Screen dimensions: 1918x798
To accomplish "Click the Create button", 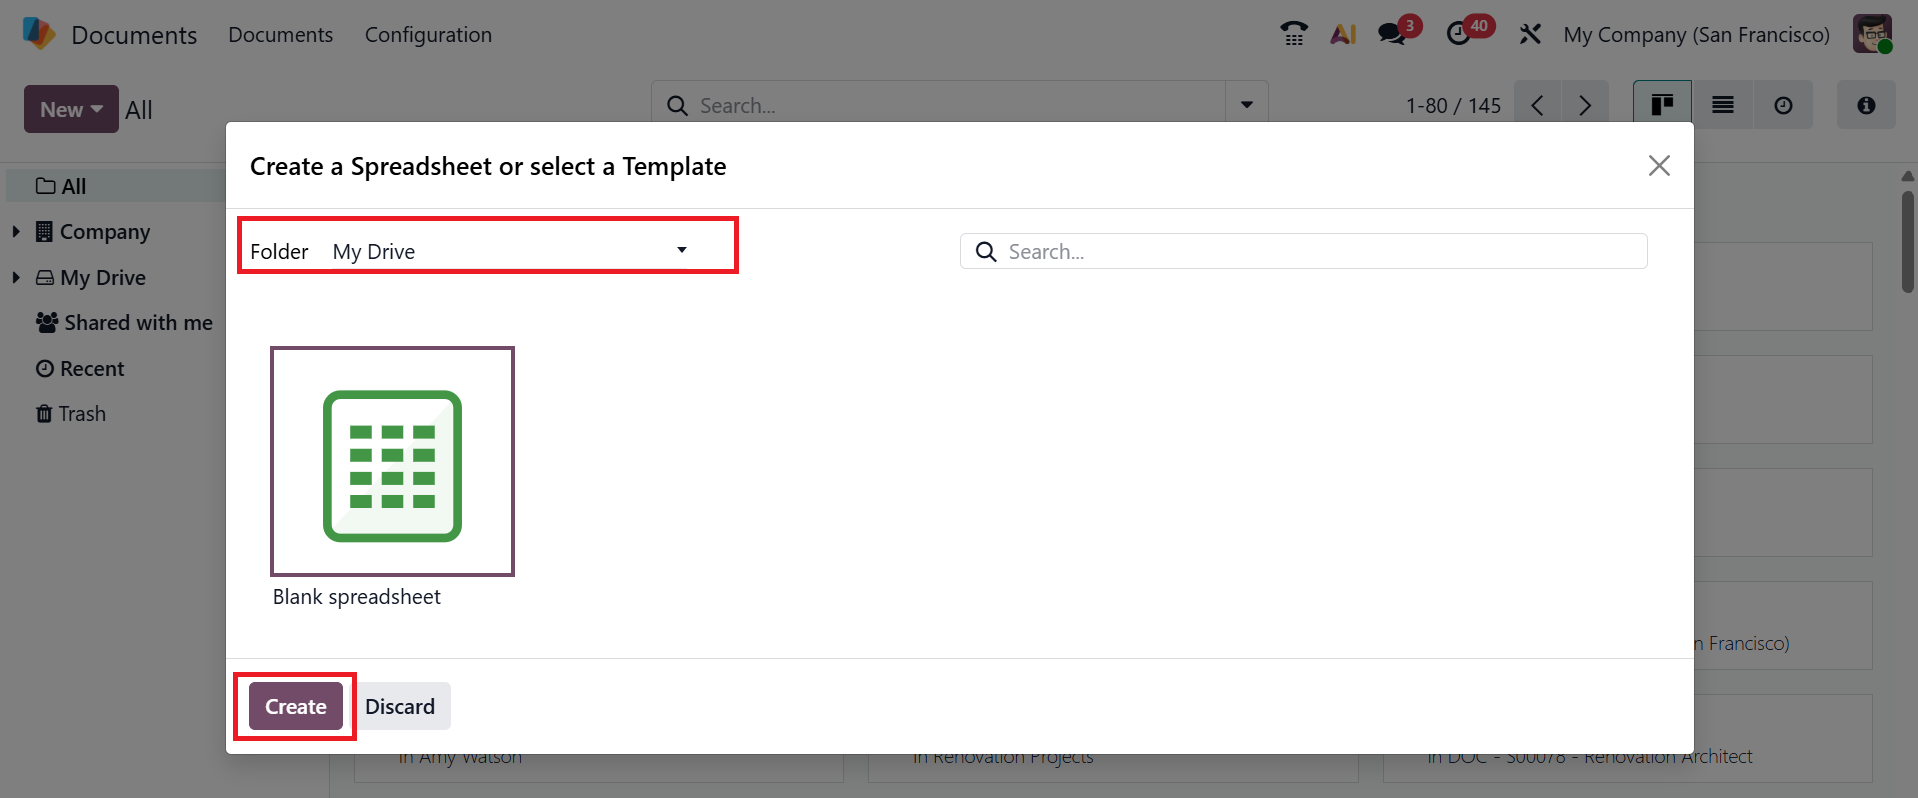I will (x=296, y=706).
